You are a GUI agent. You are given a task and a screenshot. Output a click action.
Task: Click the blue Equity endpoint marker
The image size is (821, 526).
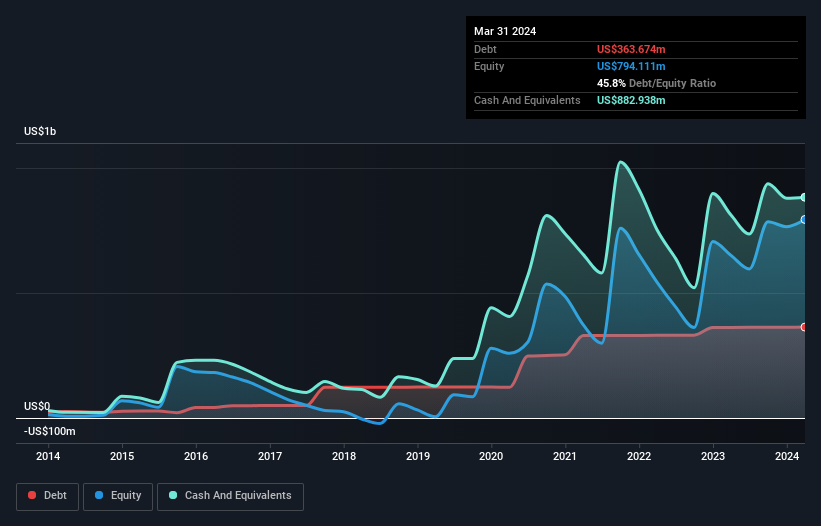point(804,220)
